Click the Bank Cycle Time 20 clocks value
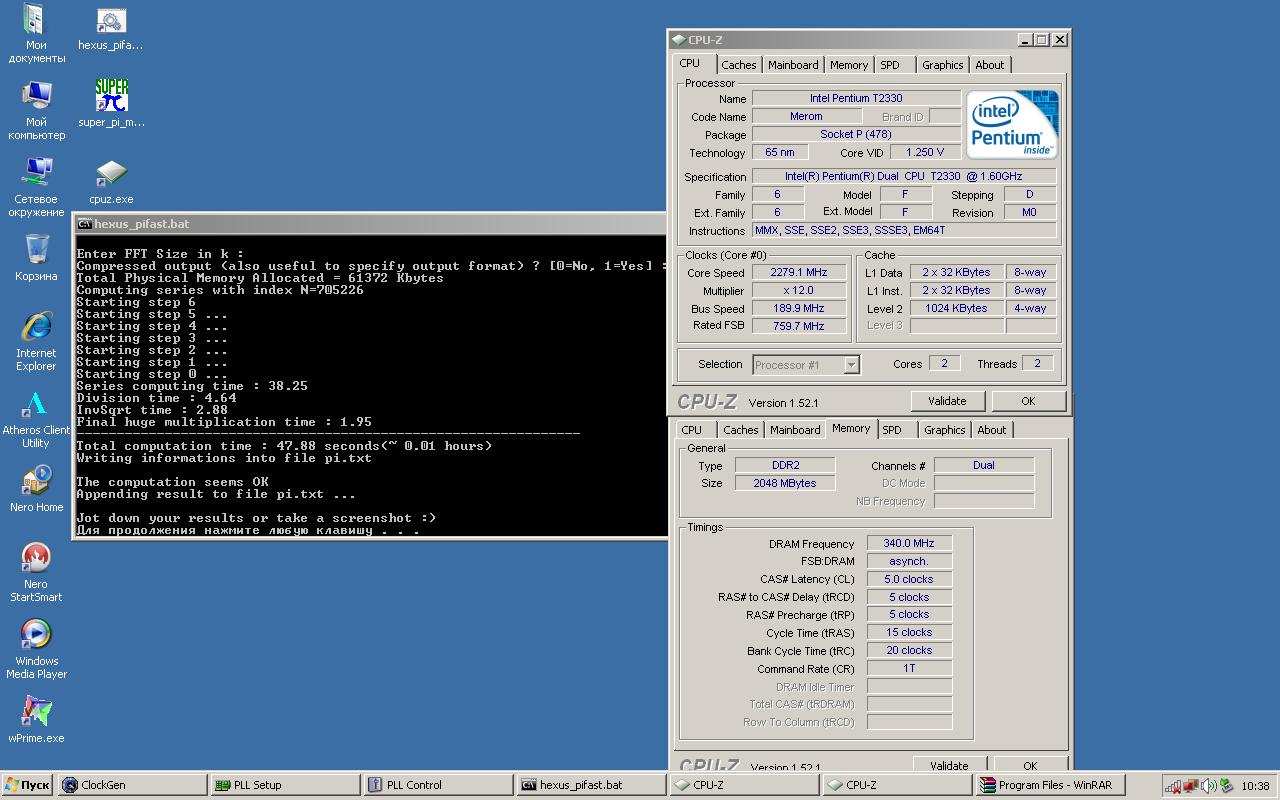The width and height of the screenshot is (1280, 800). (909, 650)
